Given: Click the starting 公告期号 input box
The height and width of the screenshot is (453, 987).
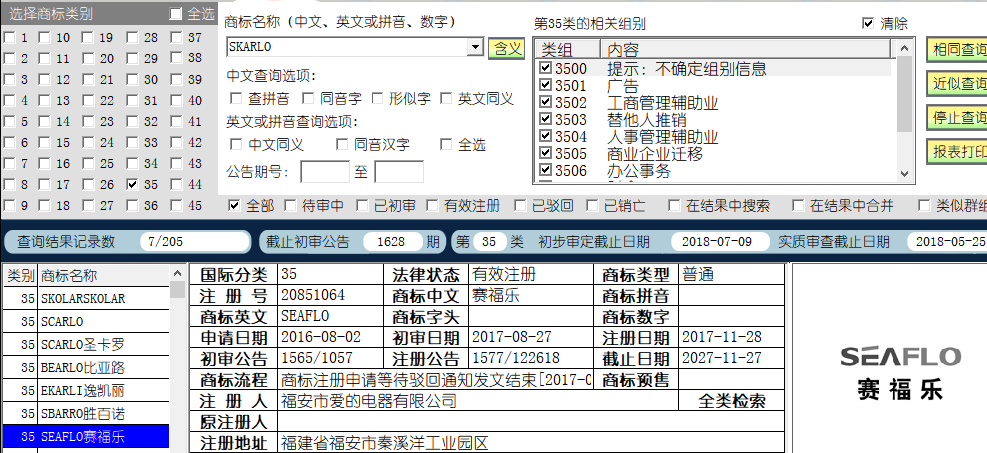Looking at the screenshot, I should point(325,172).
